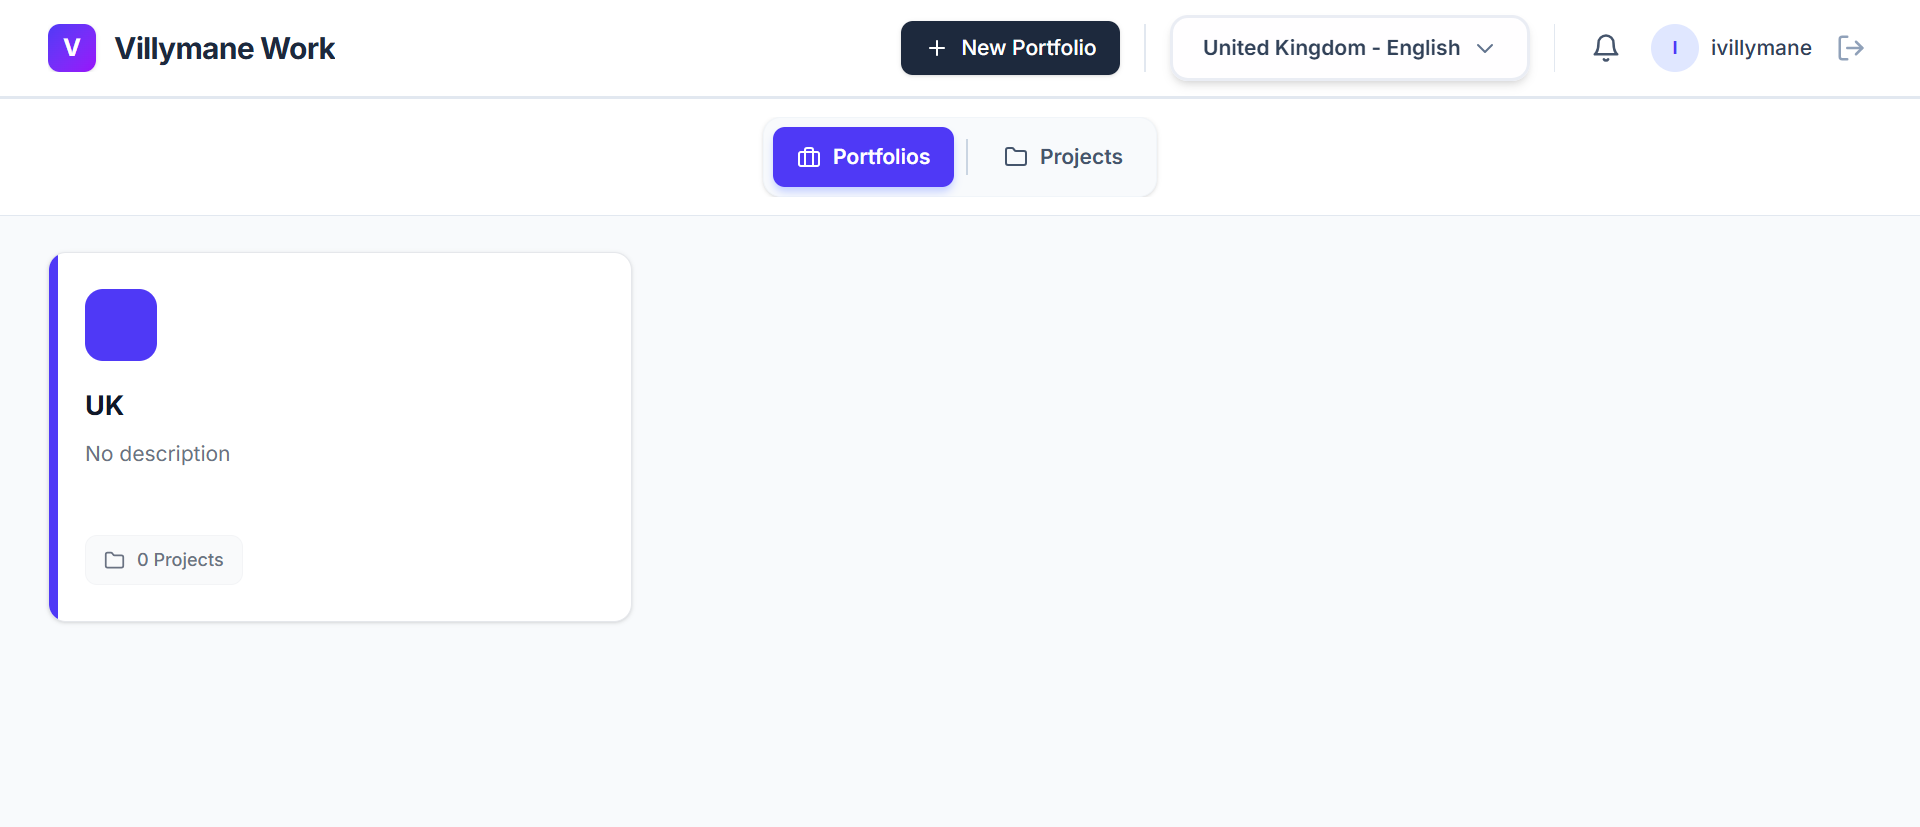Click the ivillymane username
The image size is (1920, 827).
coord(1761,47)
